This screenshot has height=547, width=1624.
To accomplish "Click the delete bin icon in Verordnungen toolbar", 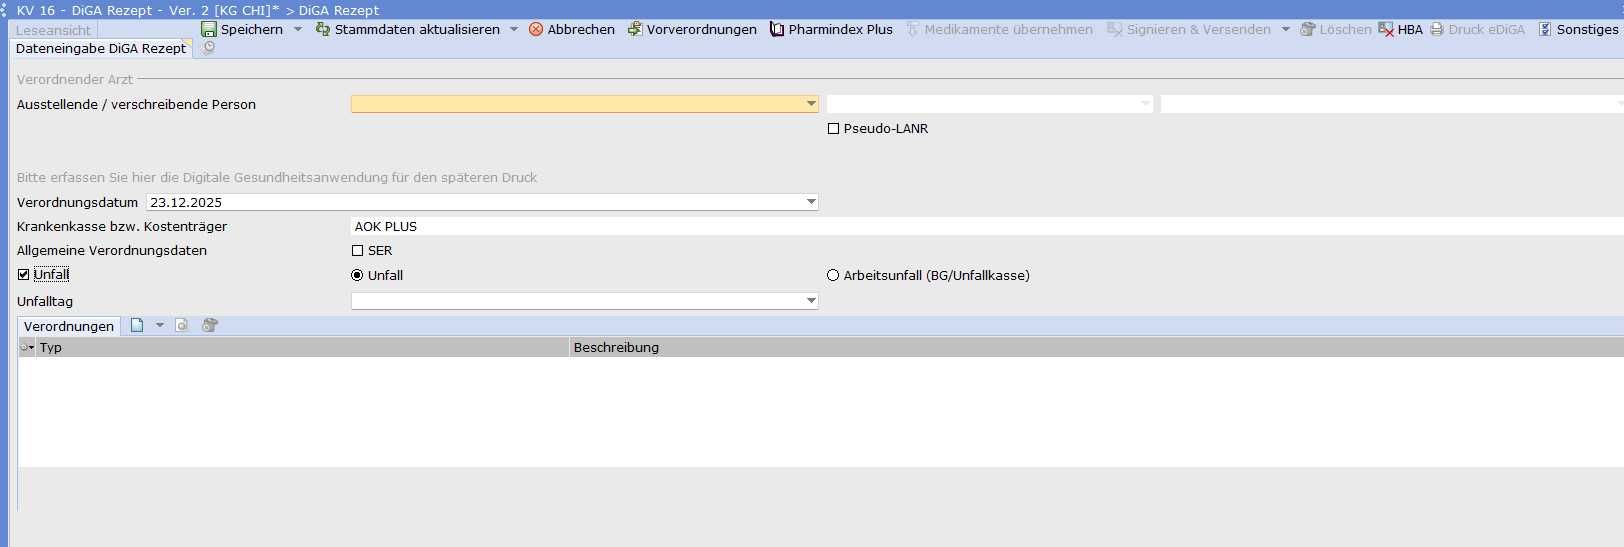I will pyautogui.click(x=210, y=325).
